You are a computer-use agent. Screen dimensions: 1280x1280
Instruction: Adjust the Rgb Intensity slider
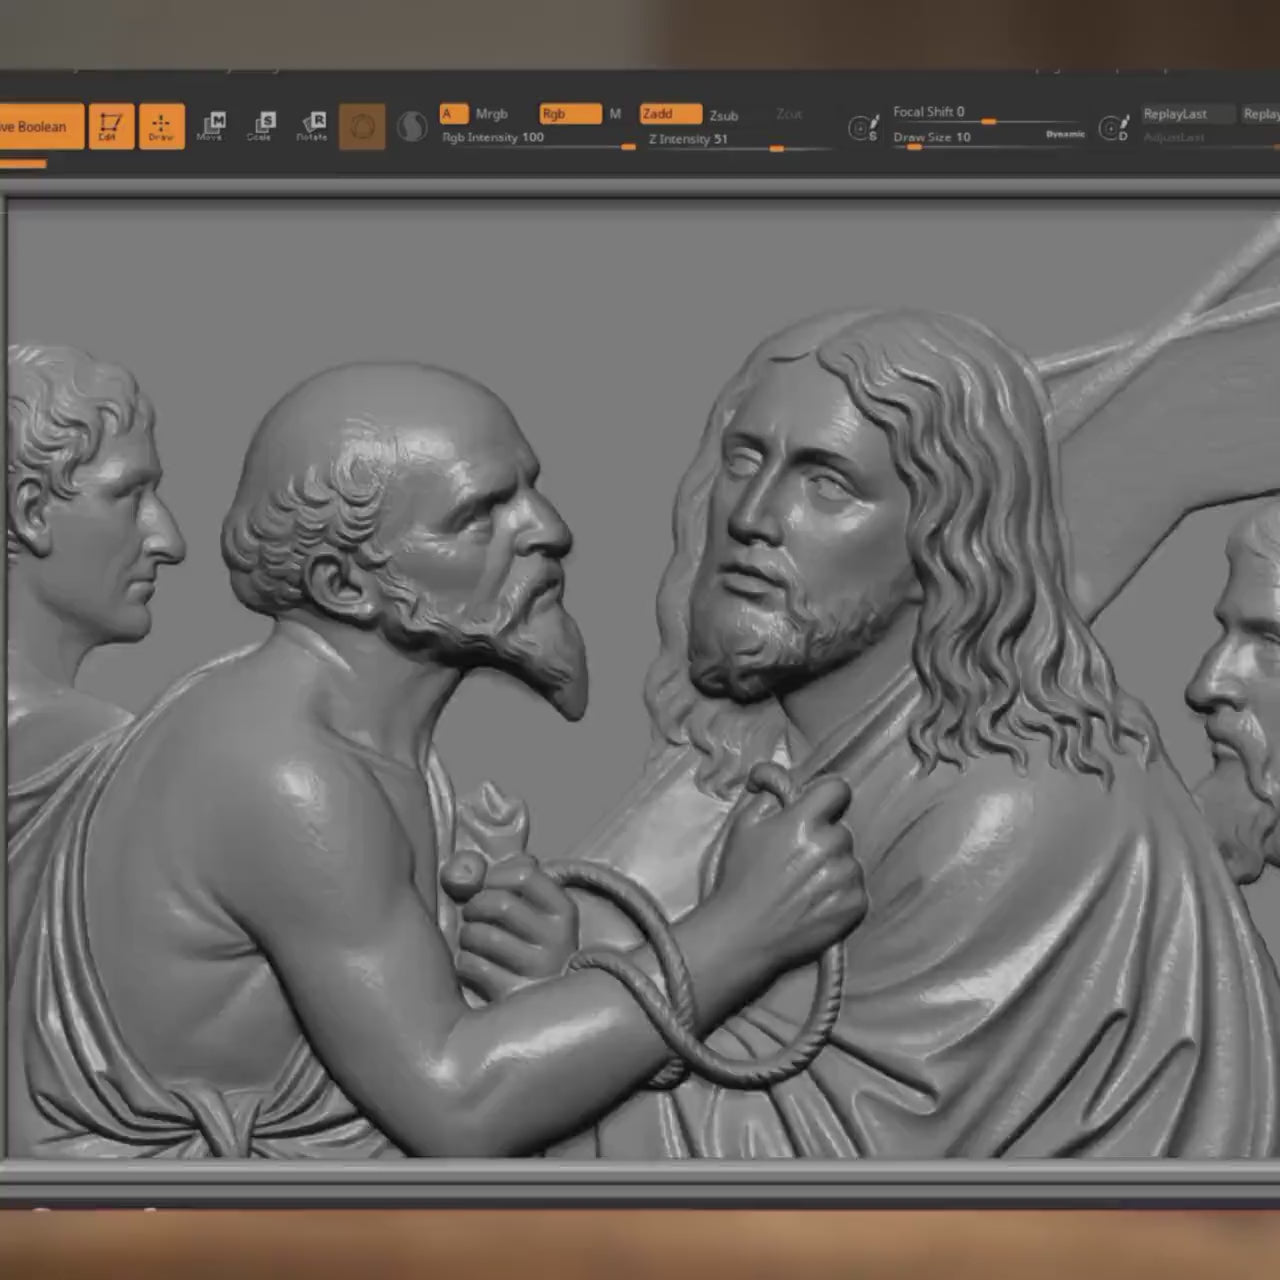pos(538,139)
